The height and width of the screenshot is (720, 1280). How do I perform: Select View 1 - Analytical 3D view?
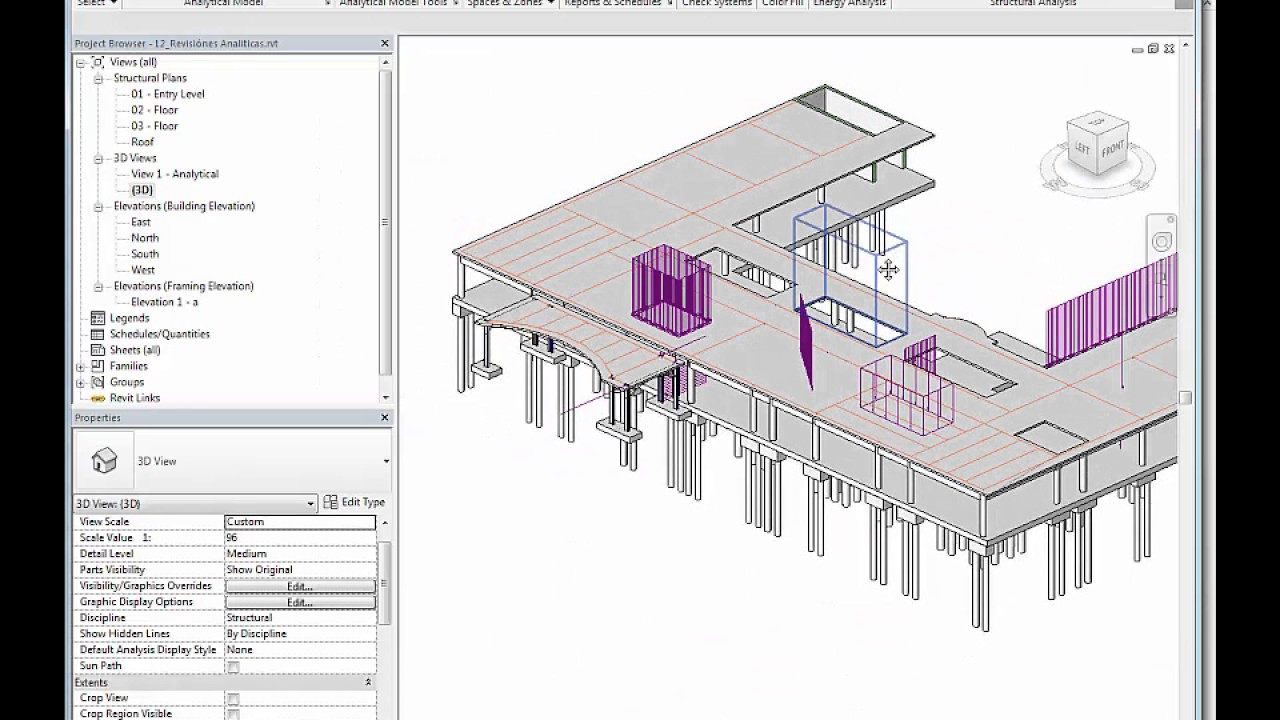point(174,174)
